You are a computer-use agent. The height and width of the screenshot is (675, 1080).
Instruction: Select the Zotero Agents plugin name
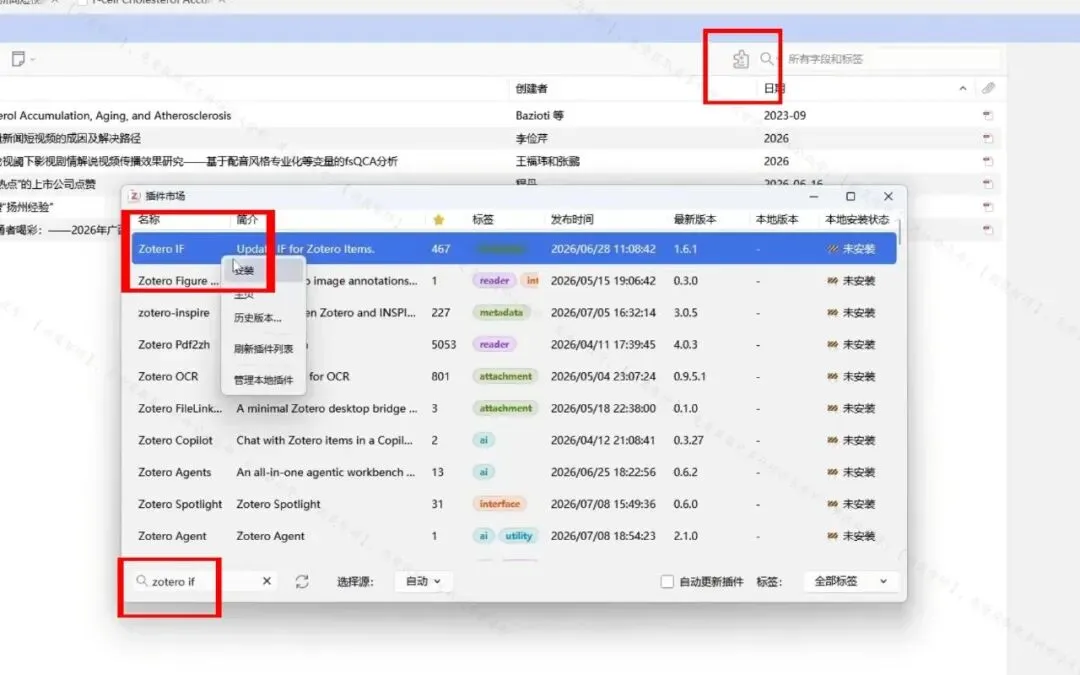tap(174, 472)
